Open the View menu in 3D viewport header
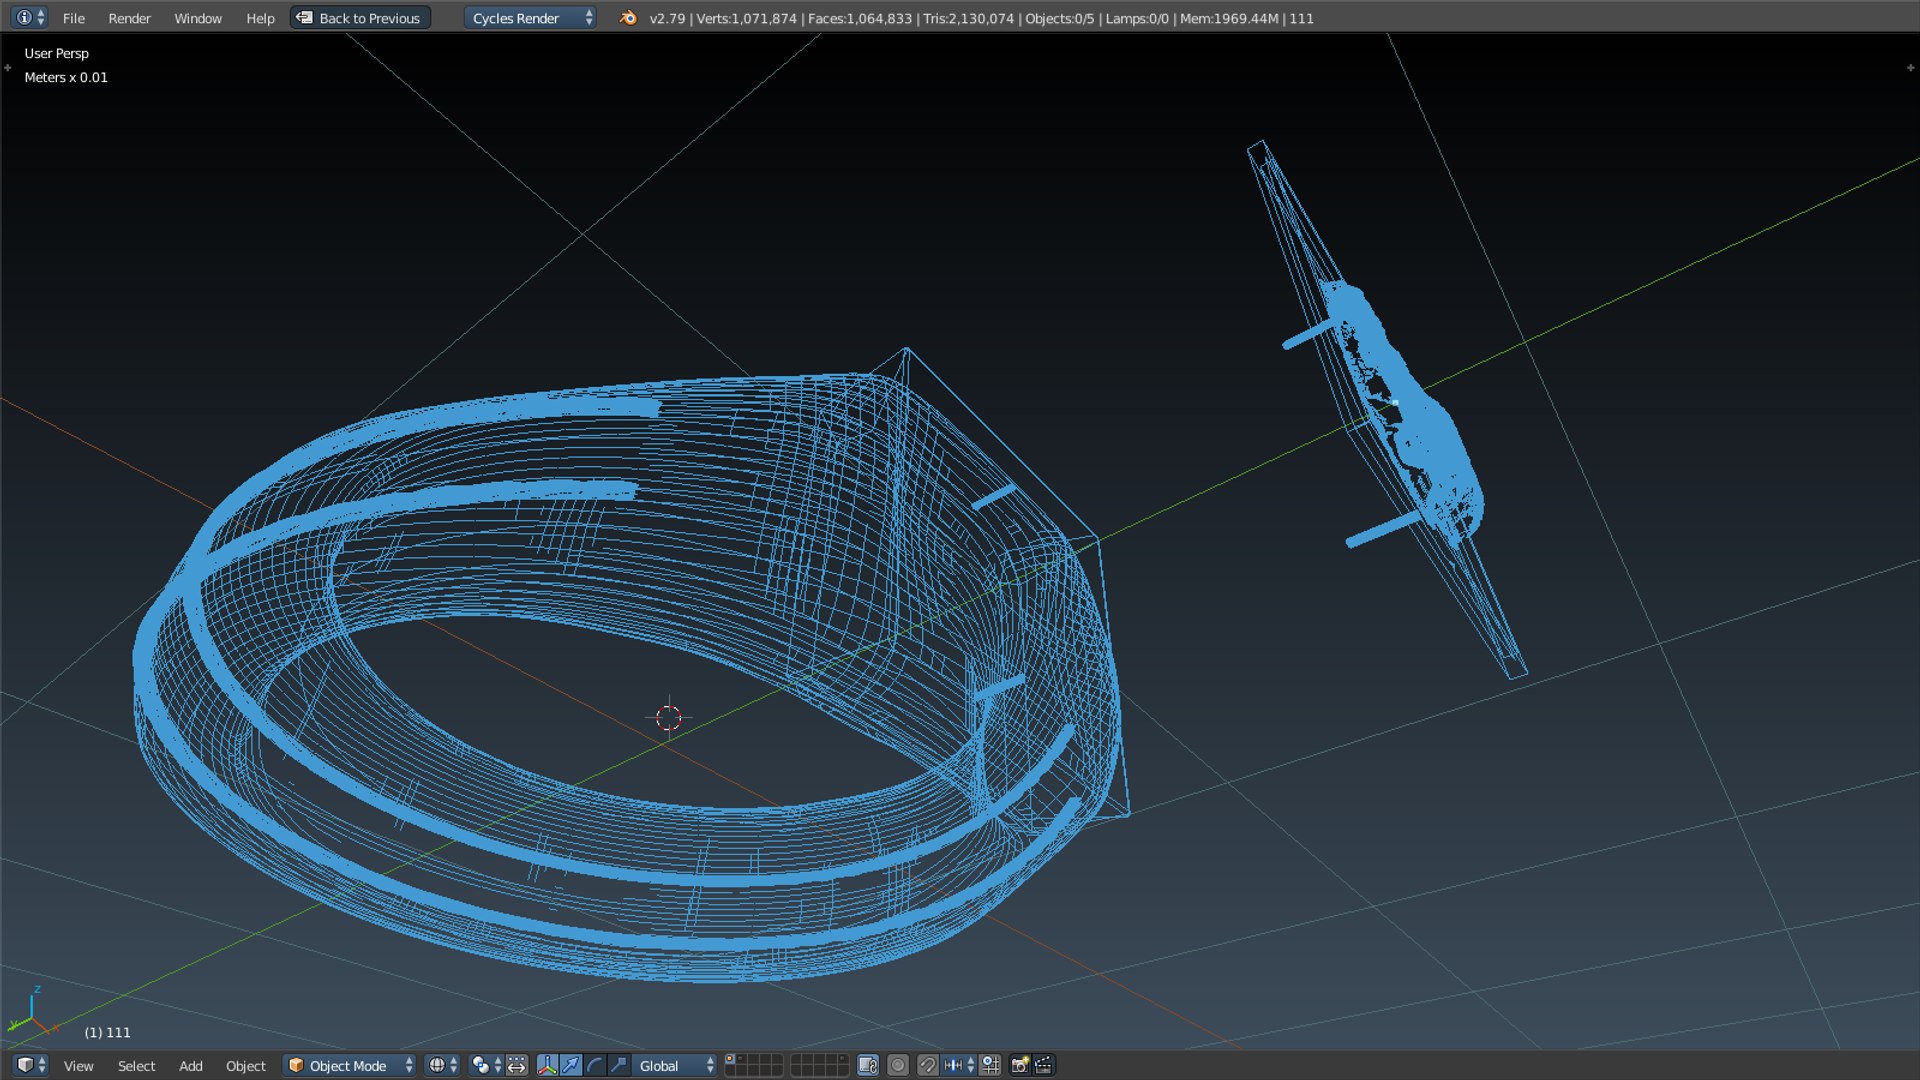This screenshot has width=1920, height=1080. [x=79, y=1066]
